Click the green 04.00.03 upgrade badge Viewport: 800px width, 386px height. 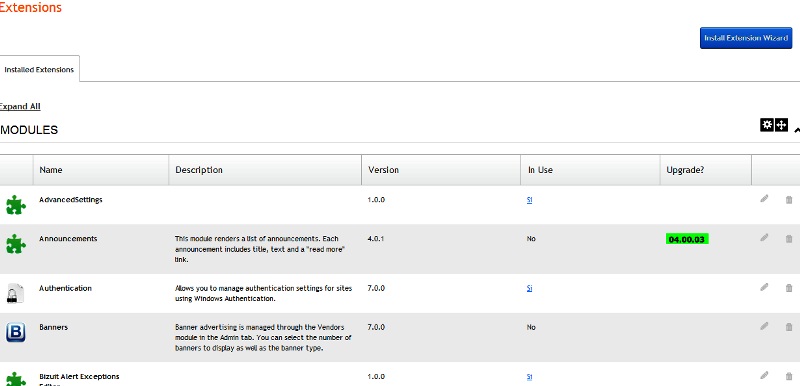(687, 239)
